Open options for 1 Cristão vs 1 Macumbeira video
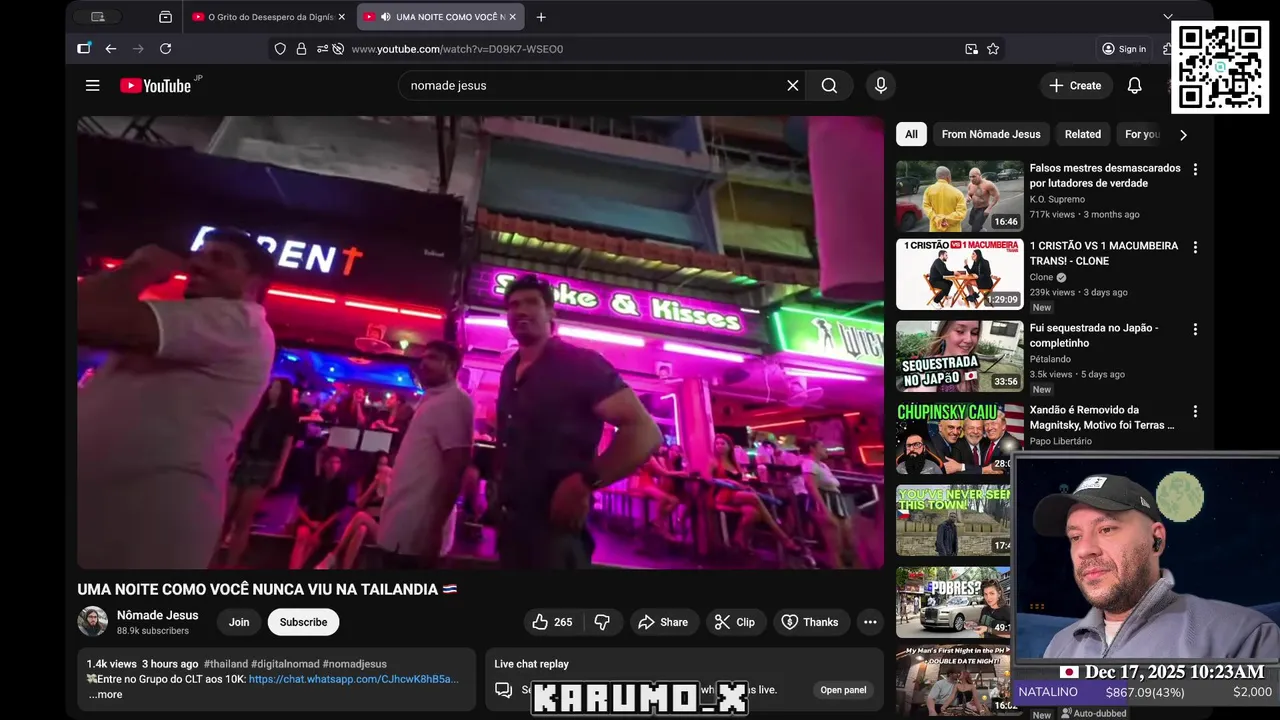 (x=1194, y=247)
